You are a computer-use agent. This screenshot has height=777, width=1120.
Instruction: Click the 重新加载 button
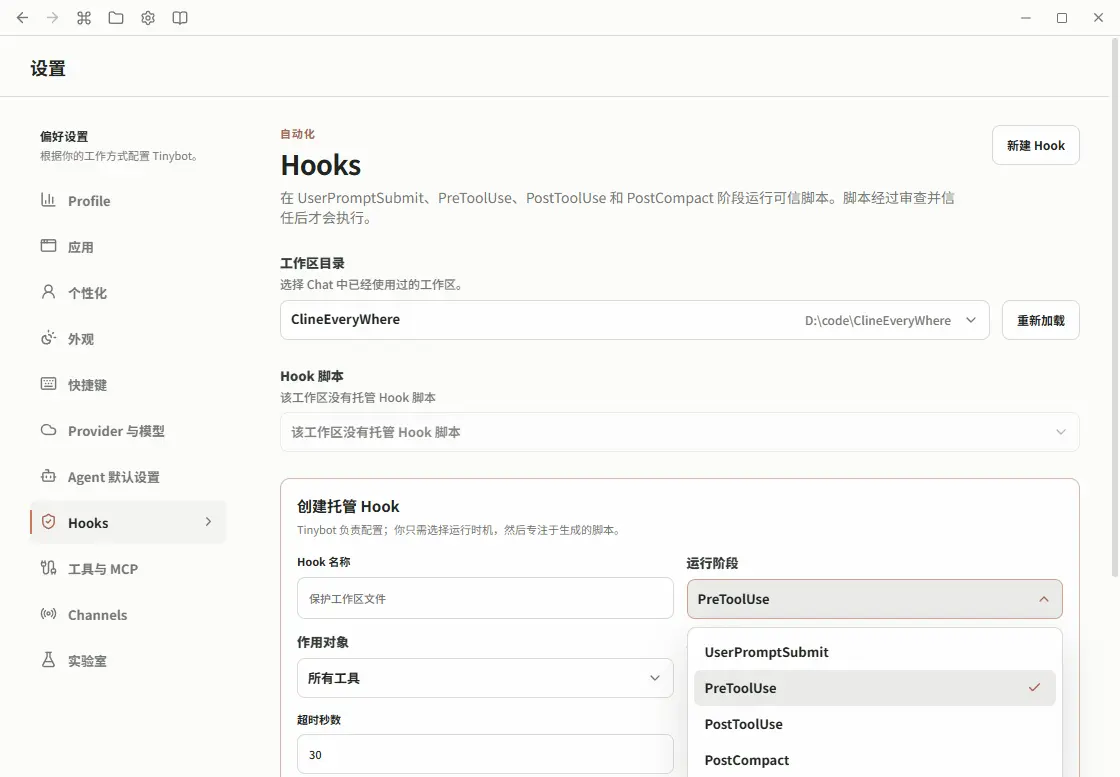1041,321
